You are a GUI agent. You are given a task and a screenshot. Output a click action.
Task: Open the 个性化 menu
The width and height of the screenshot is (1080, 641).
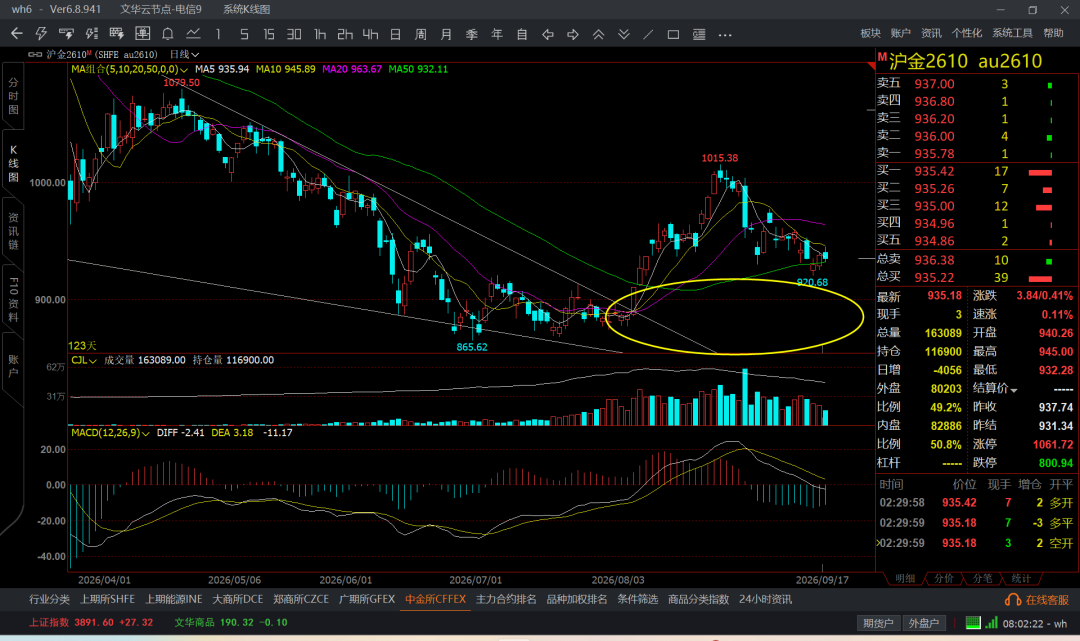point(966,33)
